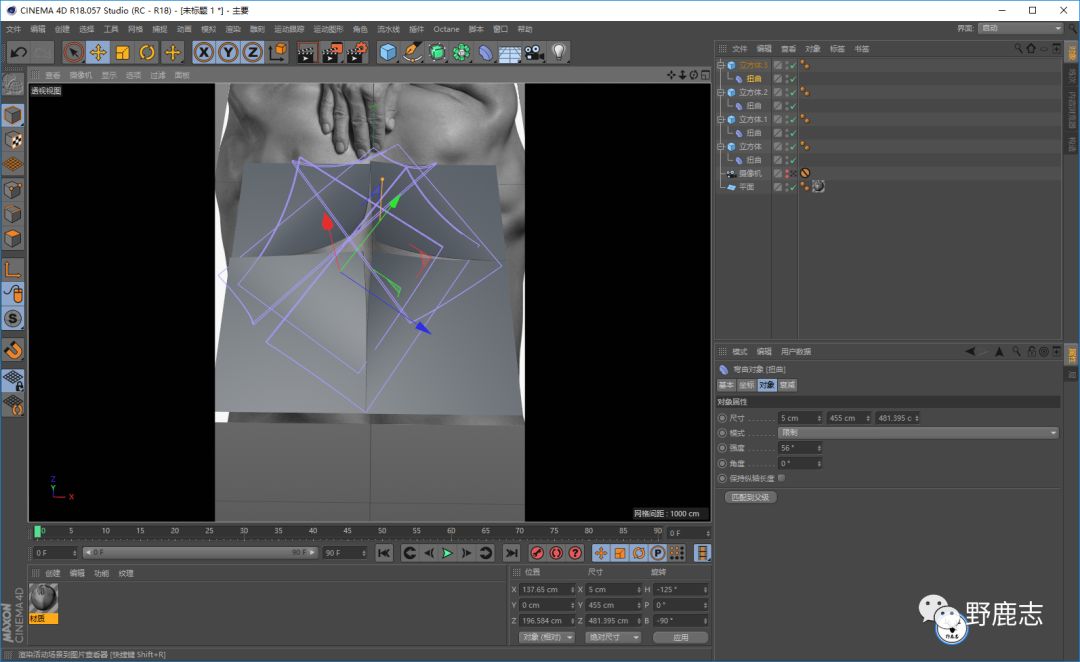Screen dimensions: 1080x662
Task: Open the 渲染 menu
Action: coord(232,29)
